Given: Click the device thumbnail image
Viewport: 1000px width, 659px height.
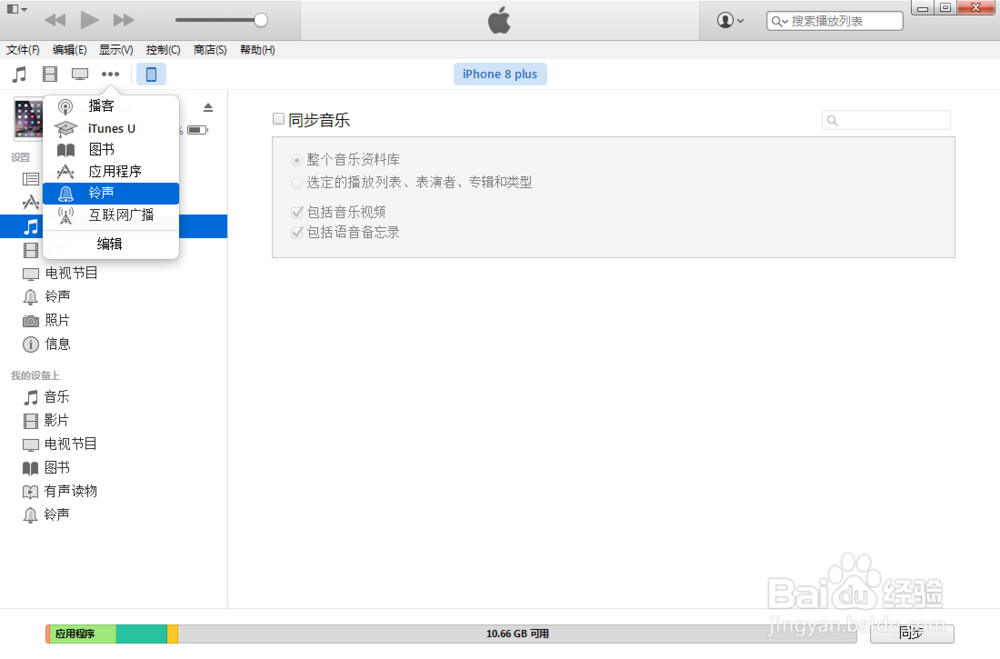Looking at the screenshot, I should coord(28,119).
